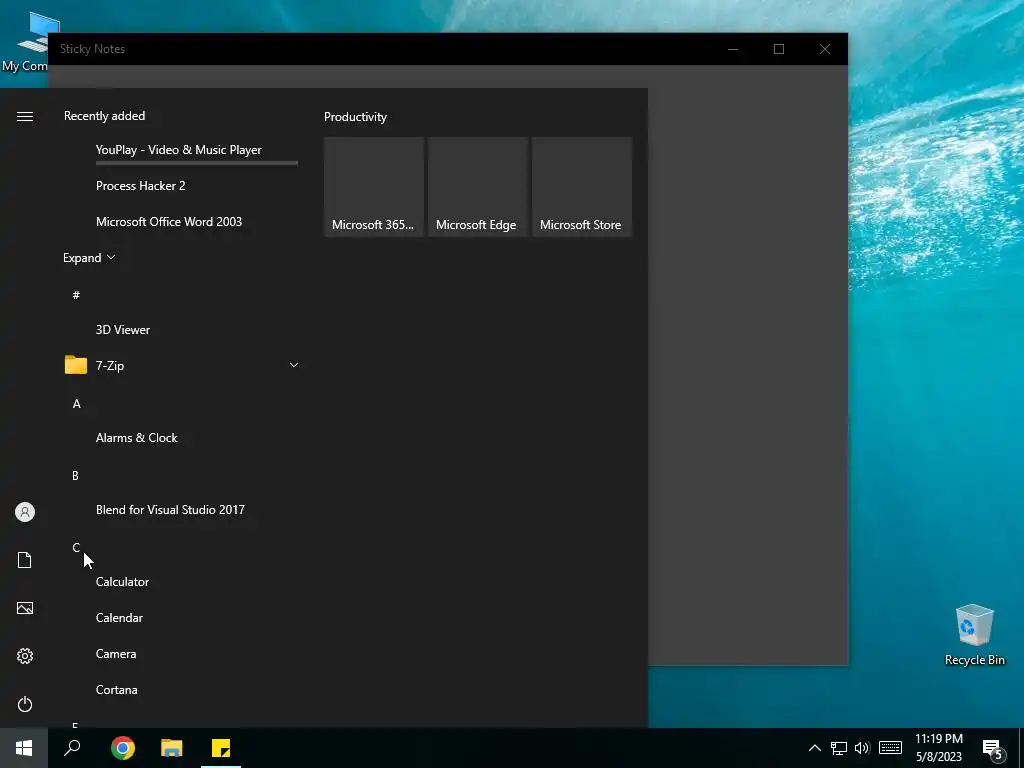
Task: Open Alarms & Clock
Action: [x=136, y=438]
